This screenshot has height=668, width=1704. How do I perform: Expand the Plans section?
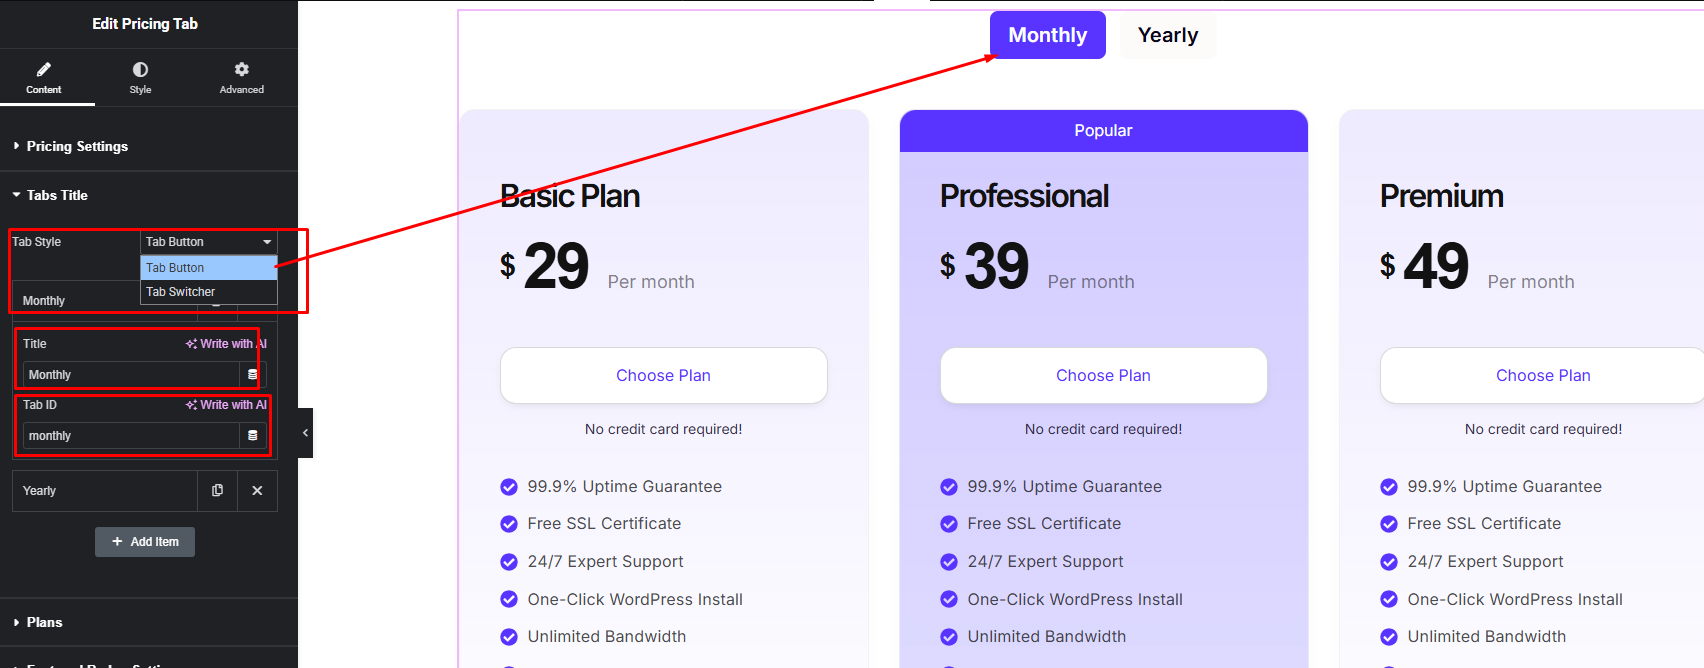(44, 622)
